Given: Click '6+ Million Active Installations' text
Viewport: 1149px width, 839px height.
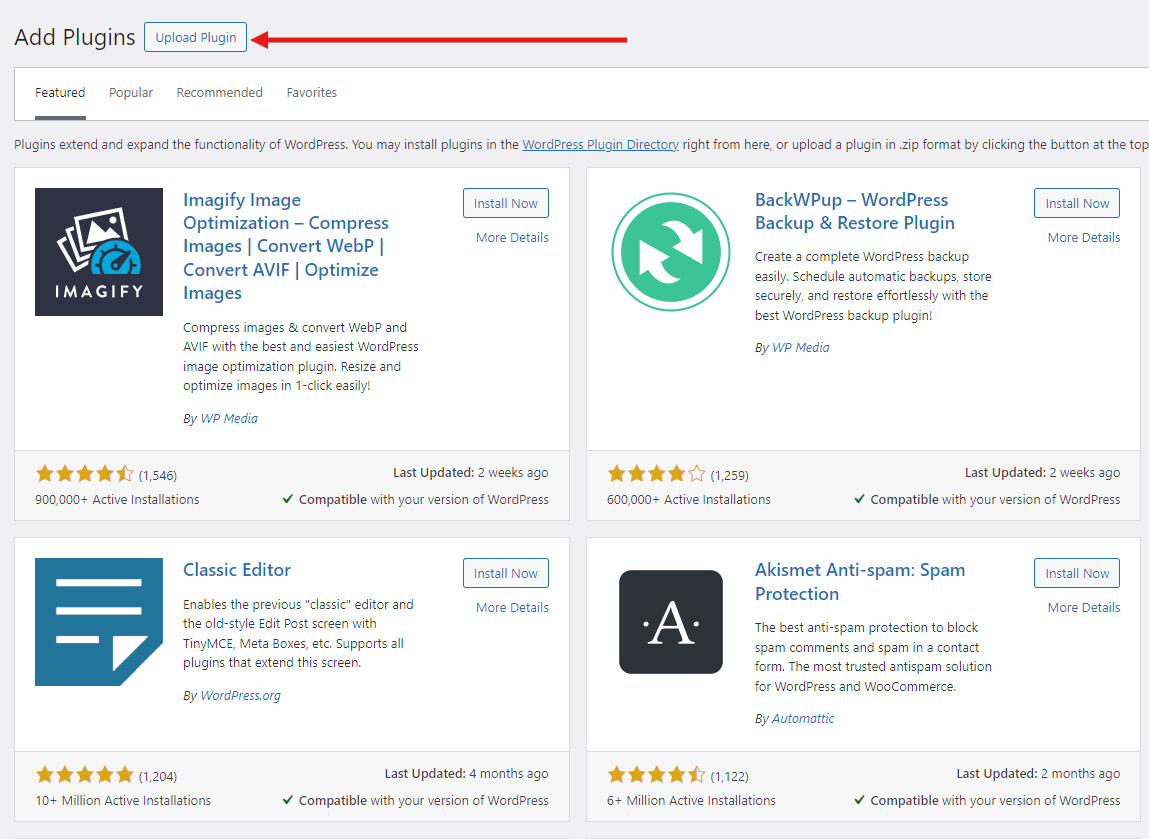Looking at the screenshot, I should click(x=691, y=800).
